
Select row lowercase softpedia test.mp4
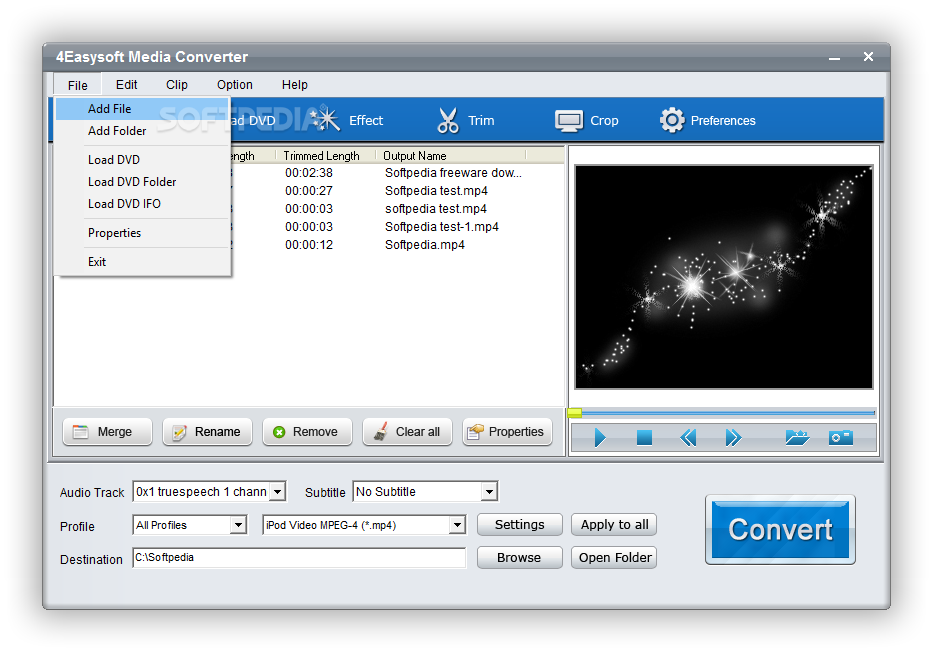coord(436,209)
